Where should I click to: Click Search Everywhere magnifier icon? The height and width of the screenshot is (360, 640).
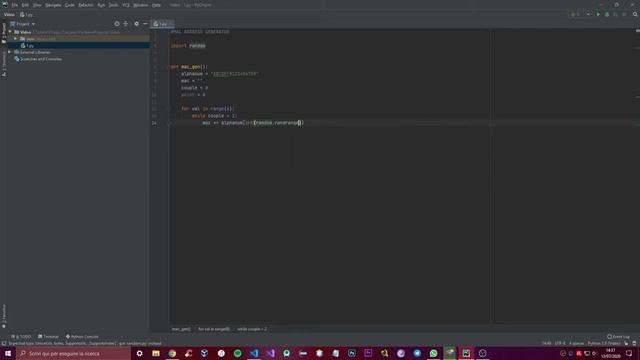[635, 14]
